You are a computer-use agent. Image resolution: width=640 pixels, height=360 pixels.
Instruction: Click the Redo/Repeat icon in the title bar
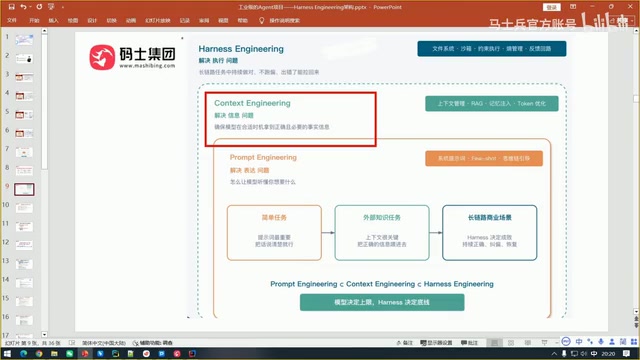coord(39,7)
